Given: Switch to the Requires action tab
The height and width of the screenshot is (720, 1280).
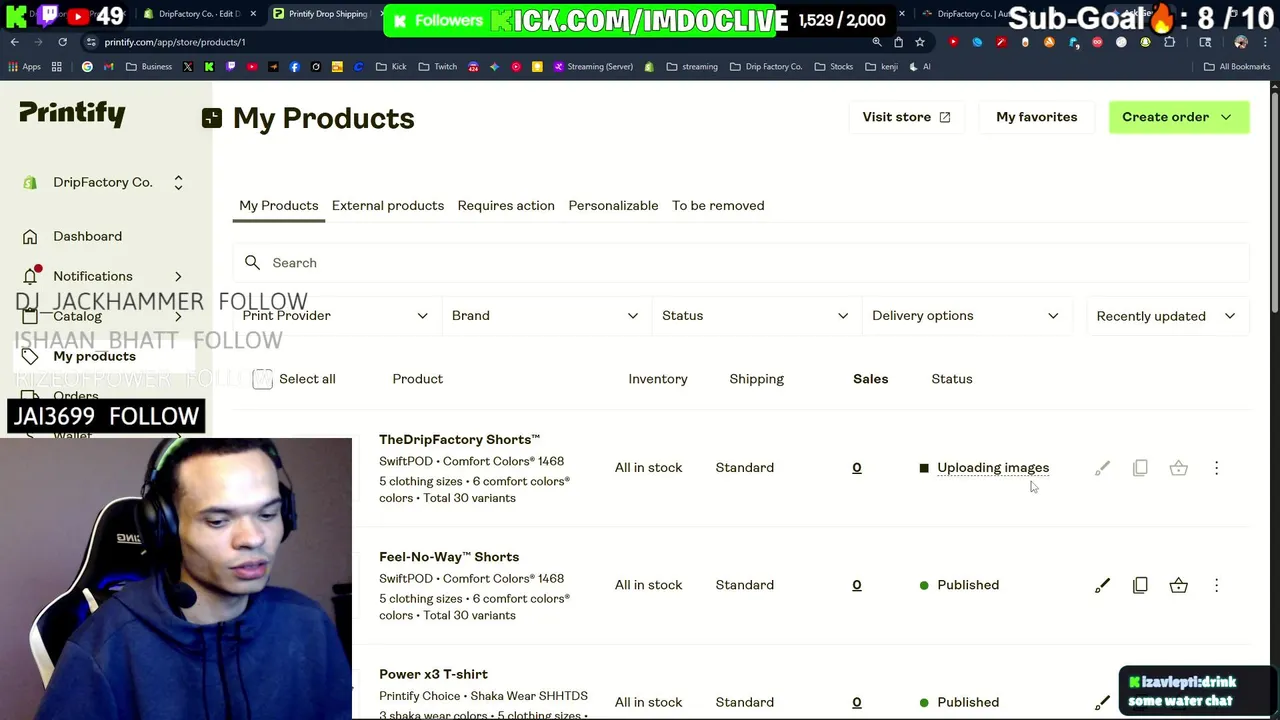Looking at the screenshot, I should 506,206.
